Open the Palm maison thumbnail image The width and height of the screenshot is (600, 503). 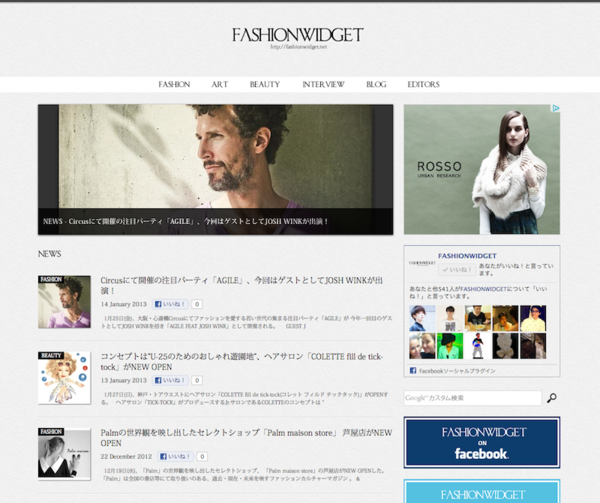click(64, 454)
